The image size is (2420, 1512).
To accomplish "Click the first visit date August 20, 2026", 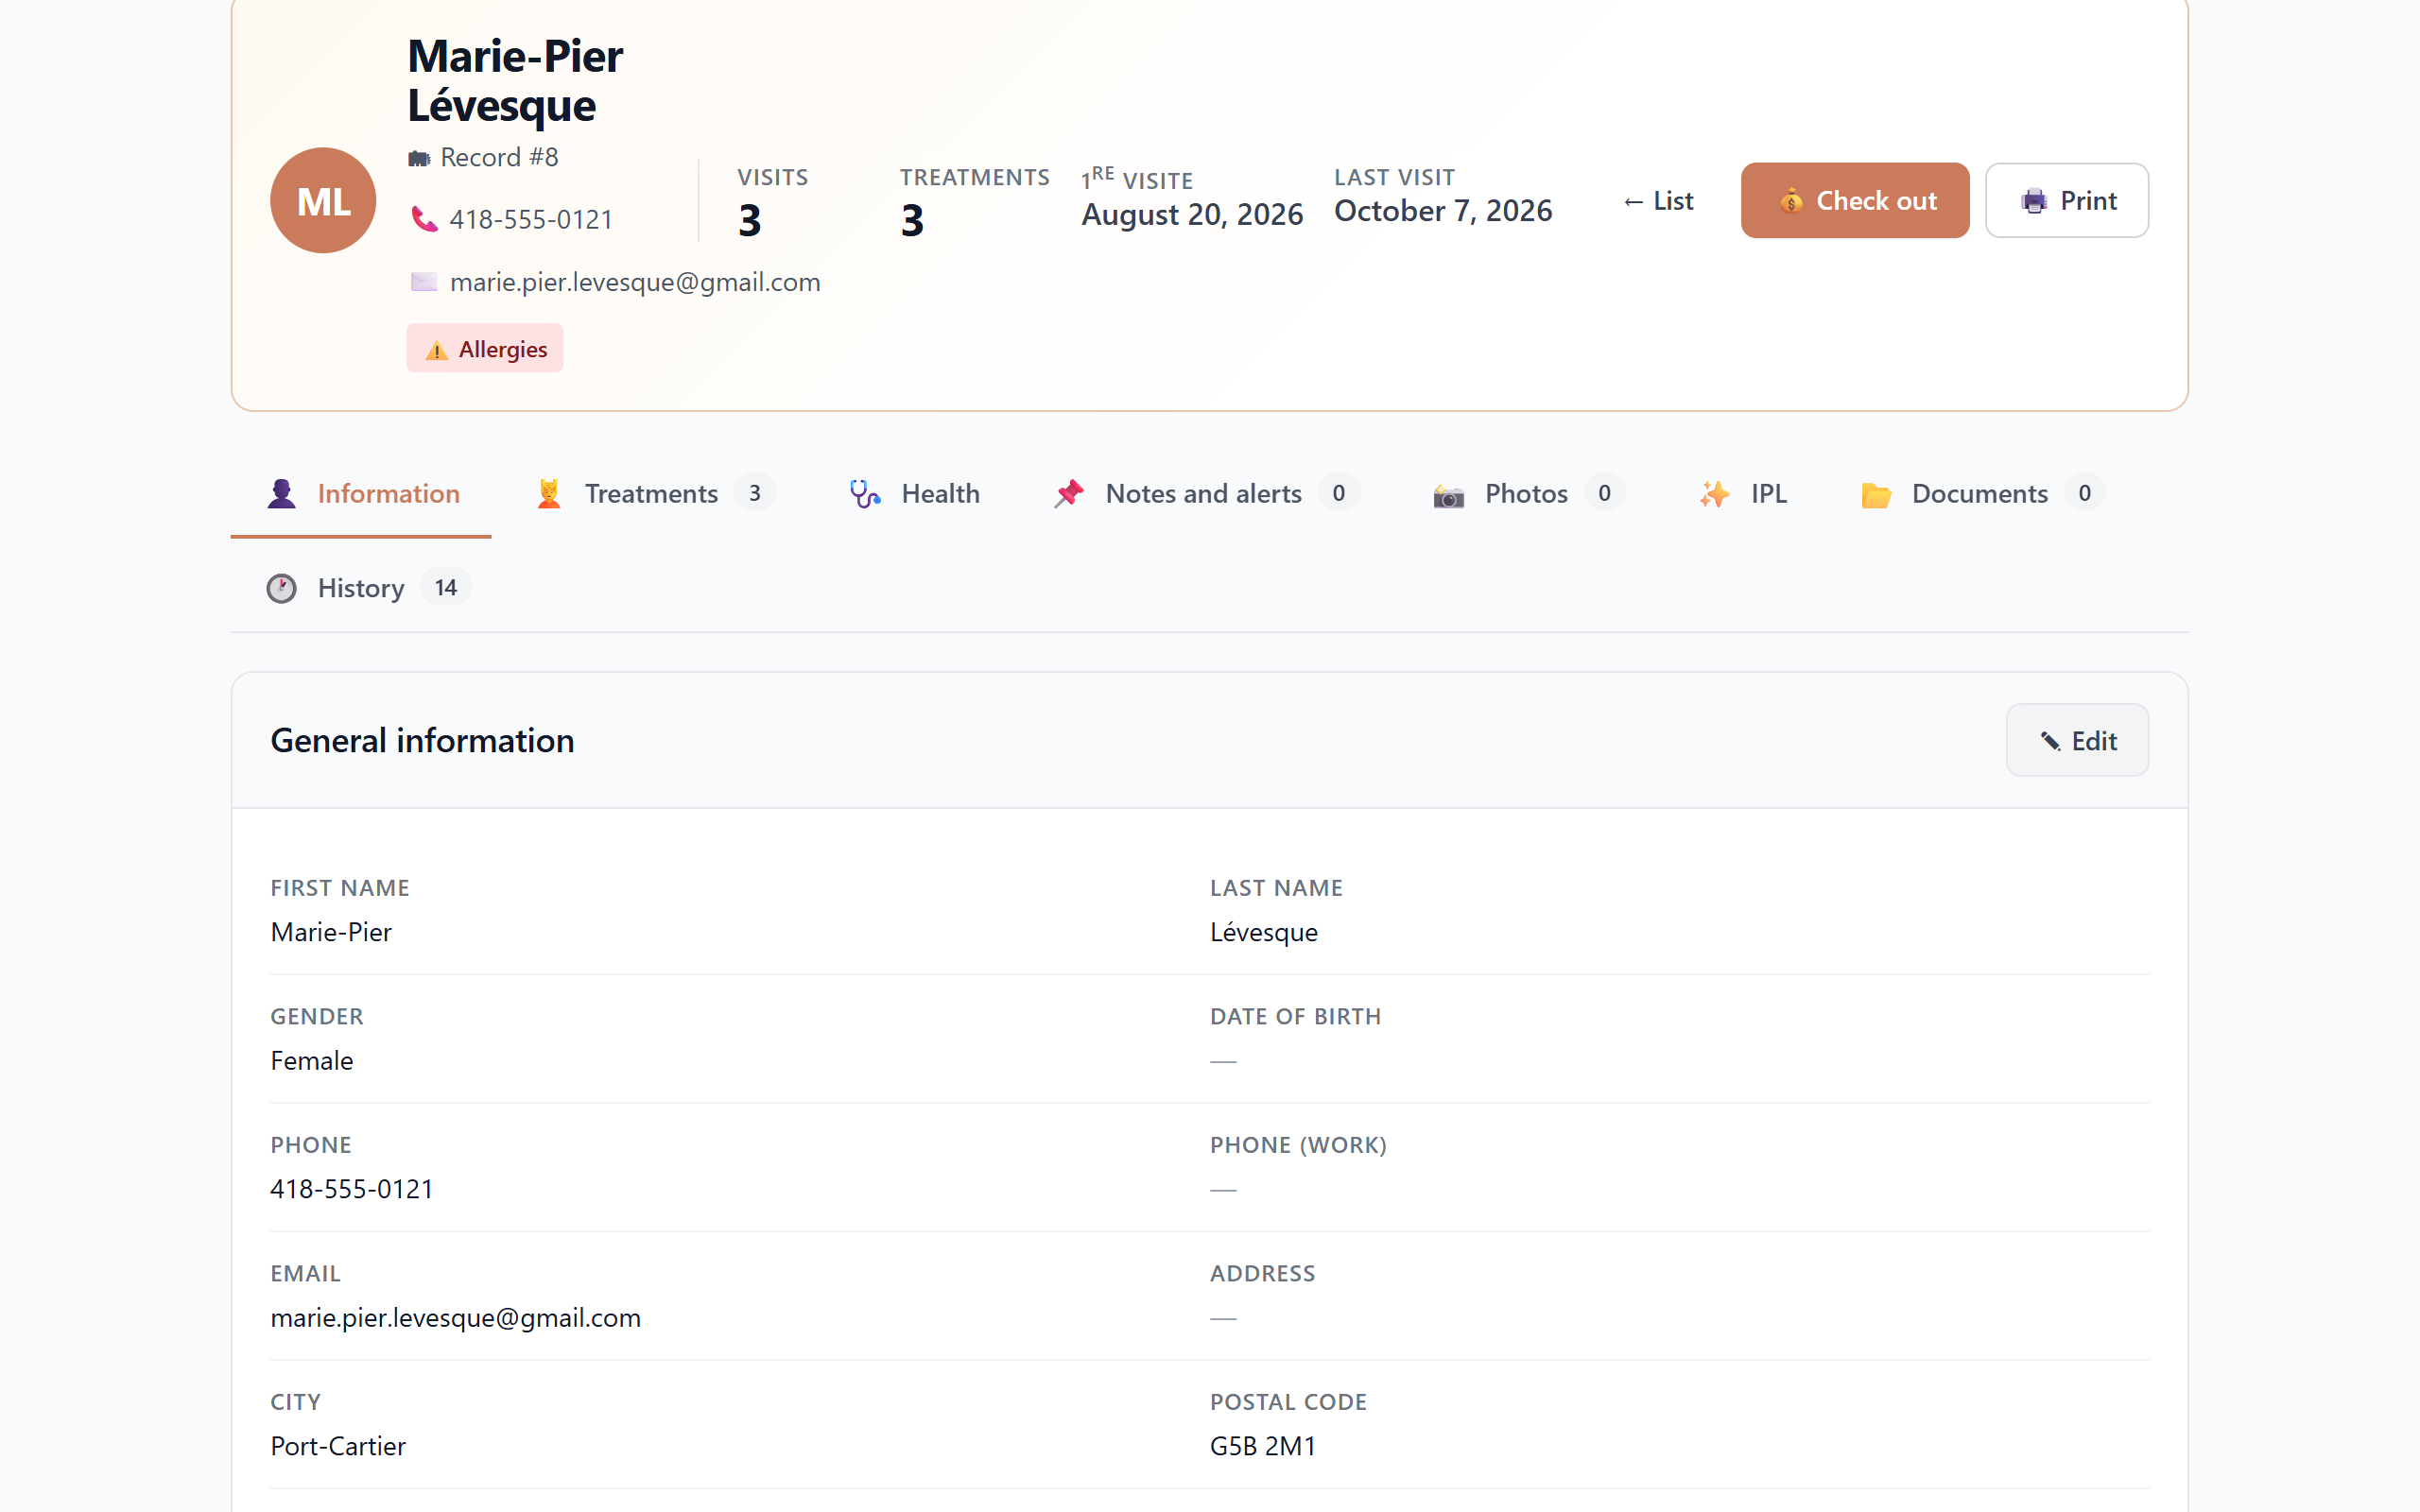I will [x=1192, y=214].
